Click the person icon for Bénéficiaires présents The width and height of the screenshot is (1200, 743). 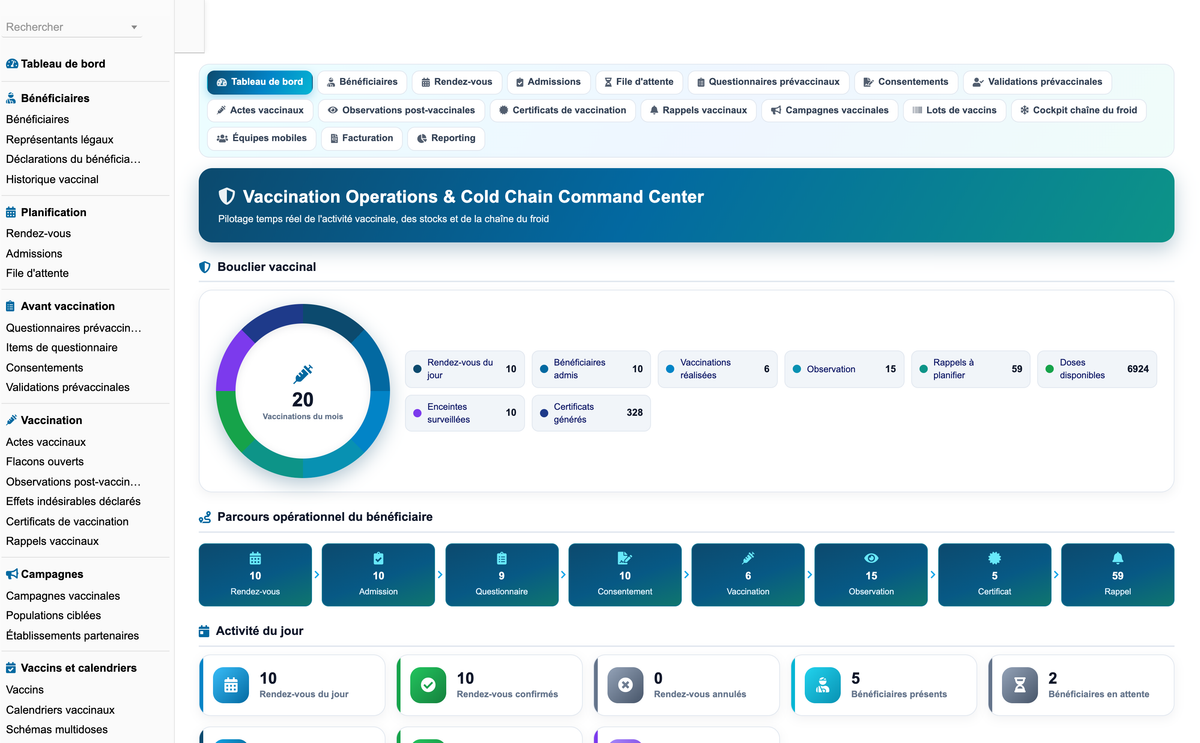[x=823, y=685]
